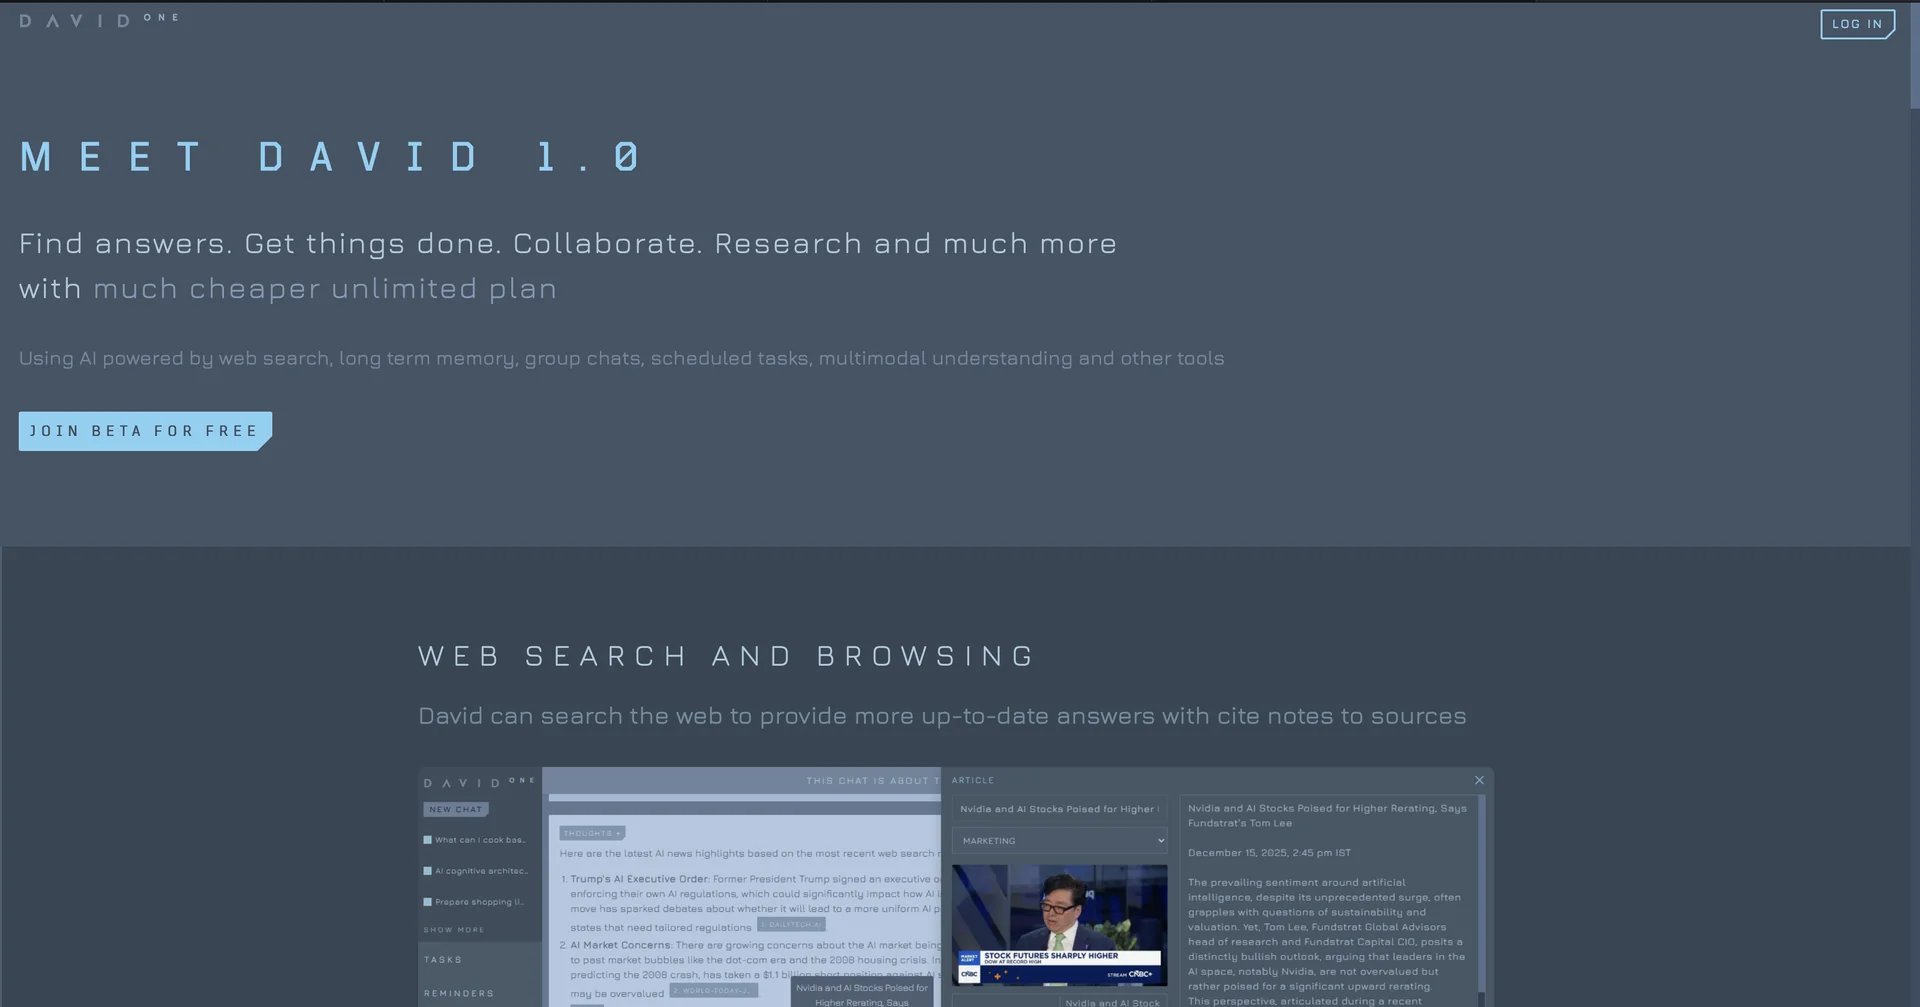The width and height of the screenshot is (1920, 1007).
Task: Click "December 15, 2025, 2:45 pm IST" date
Action: coord(1269,853)
